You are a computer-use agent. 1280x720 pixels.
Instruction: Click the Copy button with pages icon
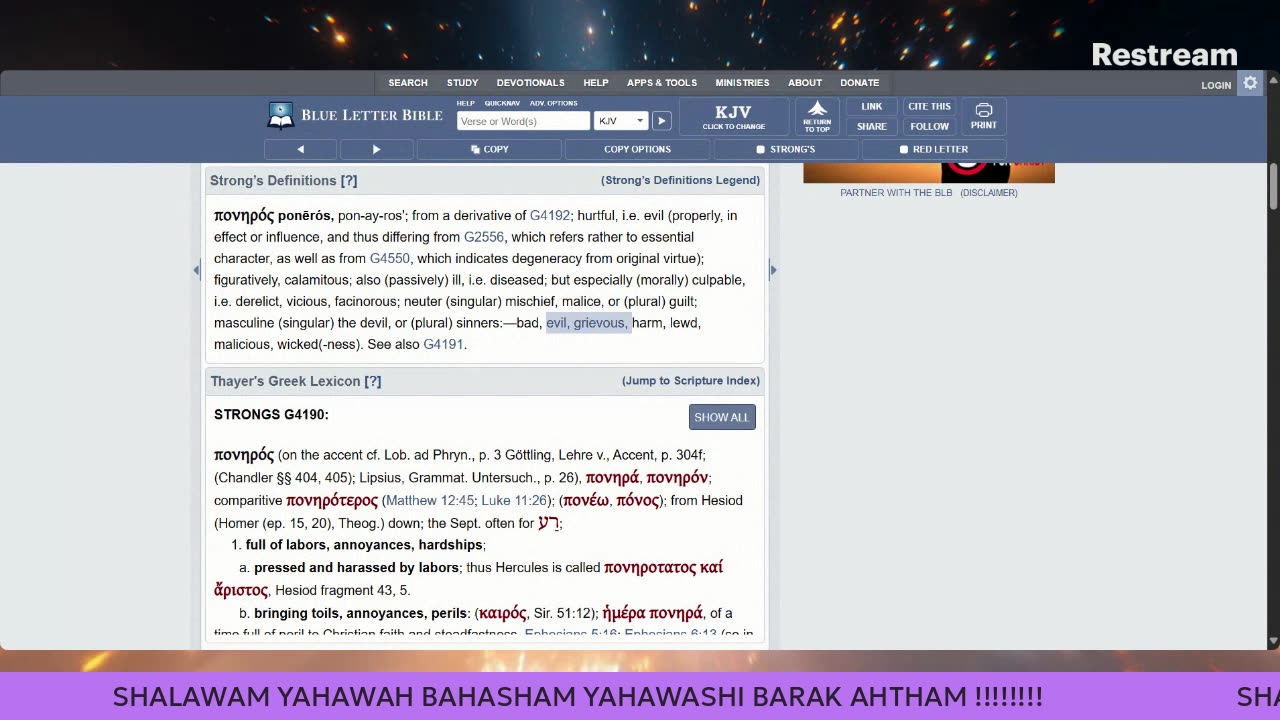tap(489, 149)
